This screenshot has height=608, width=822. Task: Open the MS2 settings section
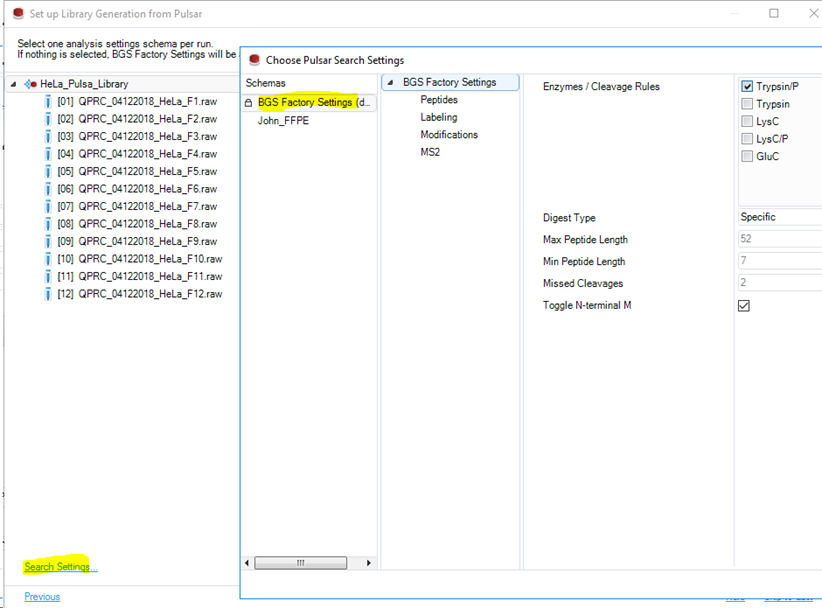point(430,152)
